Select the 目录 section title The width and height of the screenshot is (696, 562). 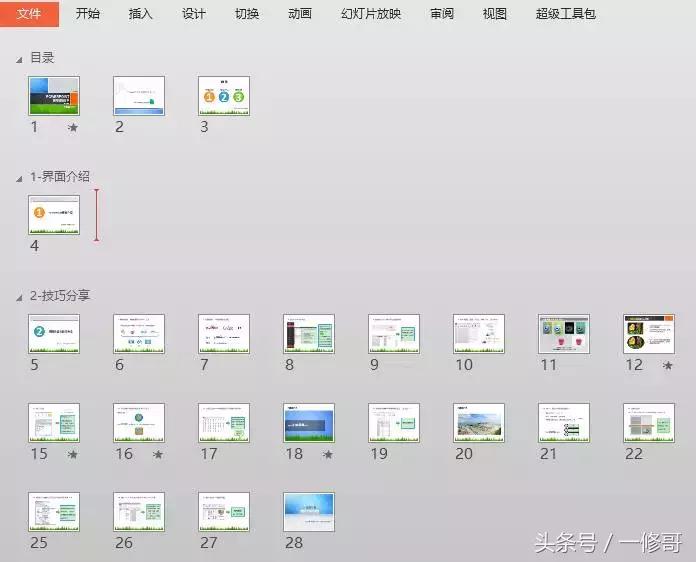click(42, 57)
